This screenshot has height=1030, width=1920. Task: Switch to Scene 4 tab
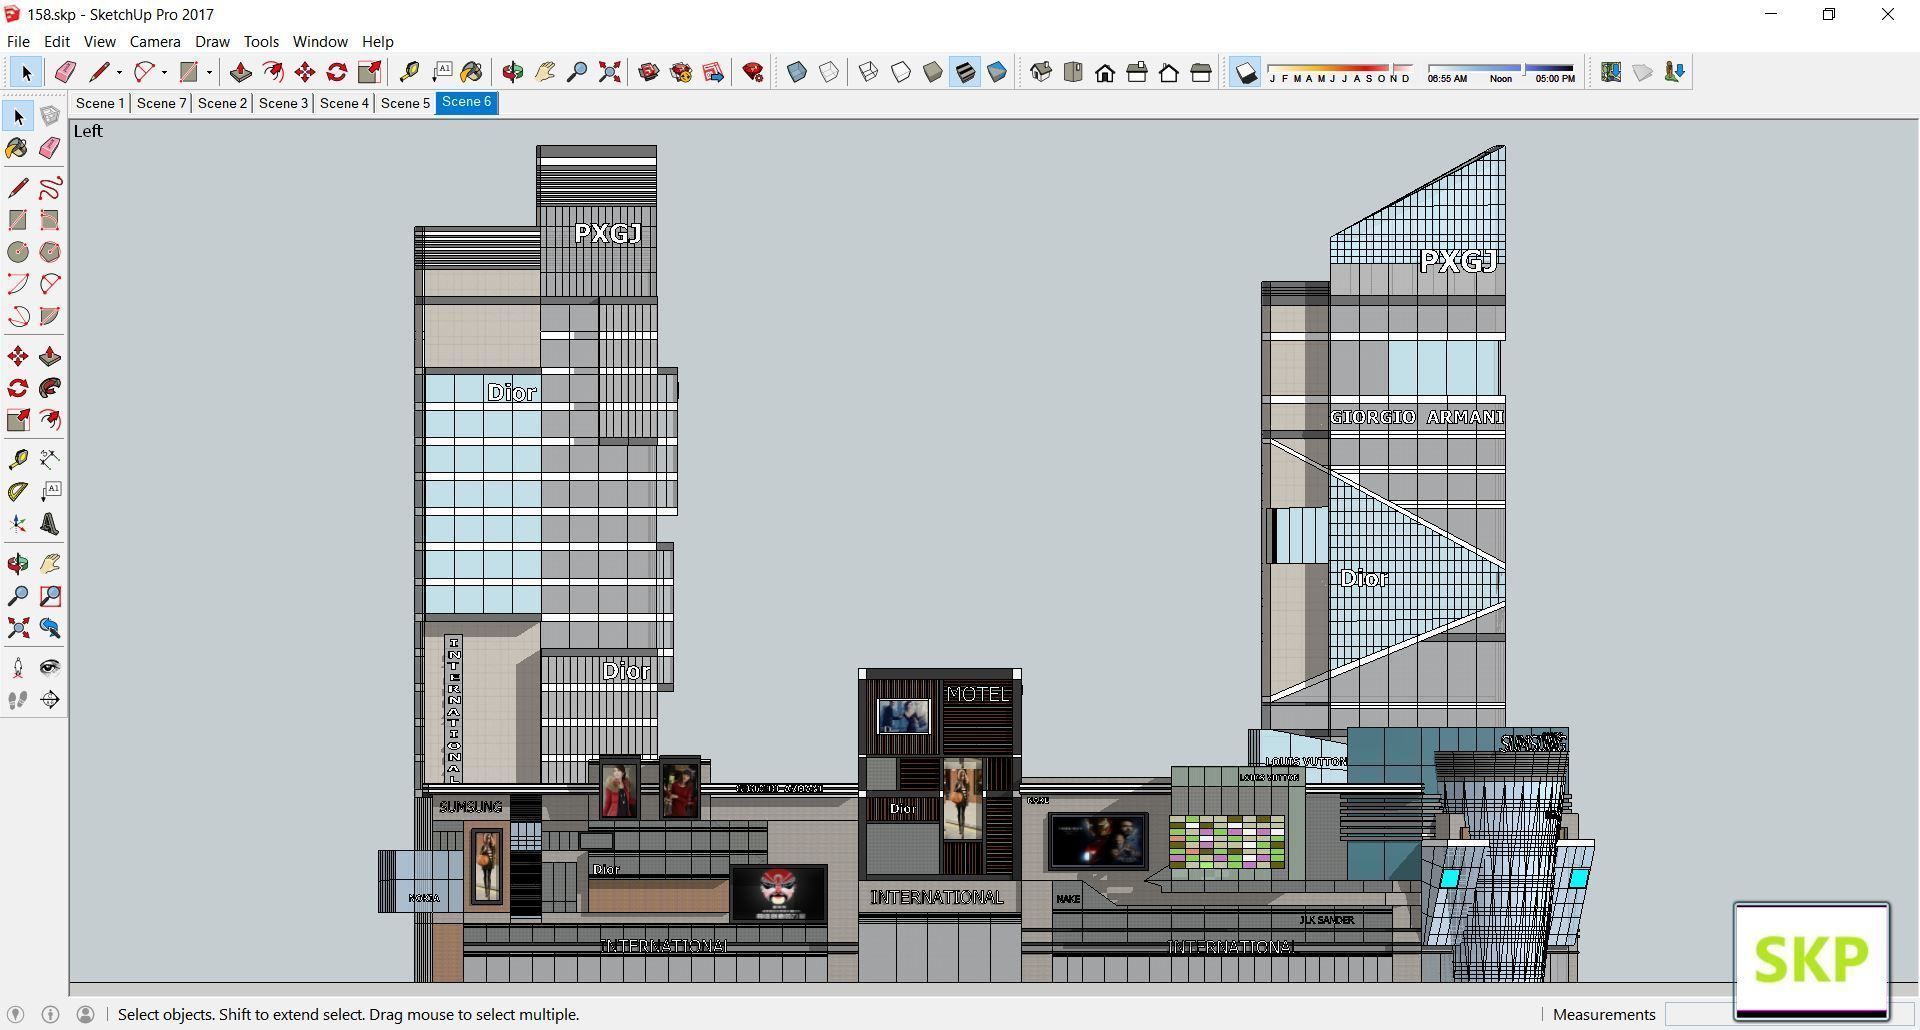[x=344, y=103]
